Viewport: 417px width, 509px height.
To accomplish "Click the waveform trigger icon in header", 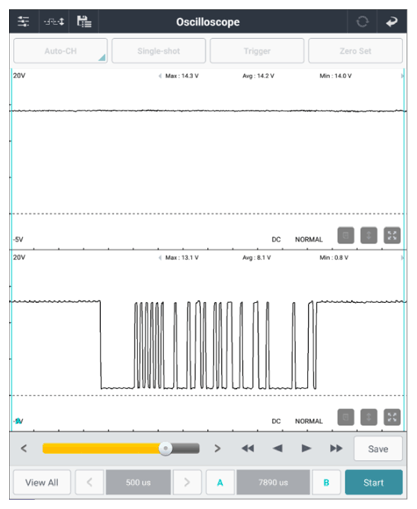I will click(54, 22).
